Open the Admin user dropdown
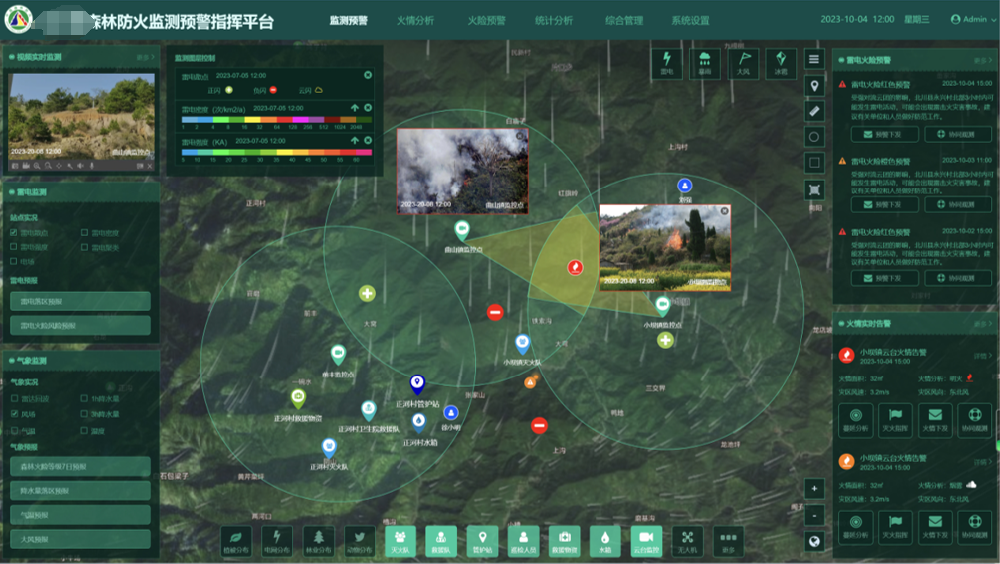Image resolution: width=1000 pixels, height=564 pixels. (x=968, y=20)
